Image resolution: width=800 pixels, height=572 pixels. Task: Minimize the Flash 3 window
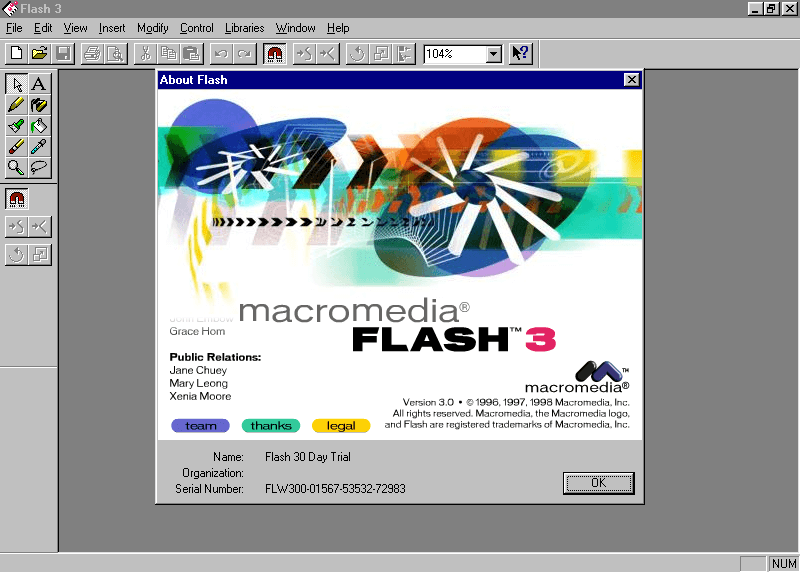click(x=755, y=9)
